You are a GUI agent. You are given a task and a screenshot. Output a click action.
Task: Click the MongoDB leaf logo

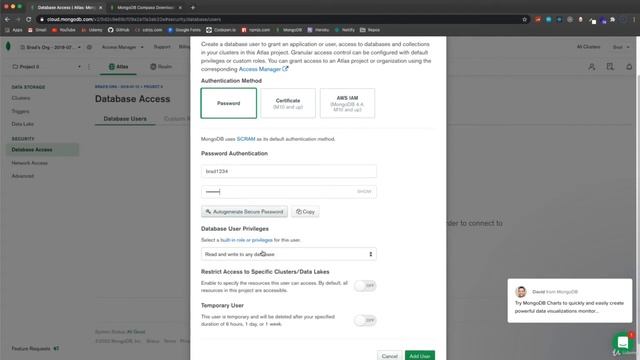[8, 46]
